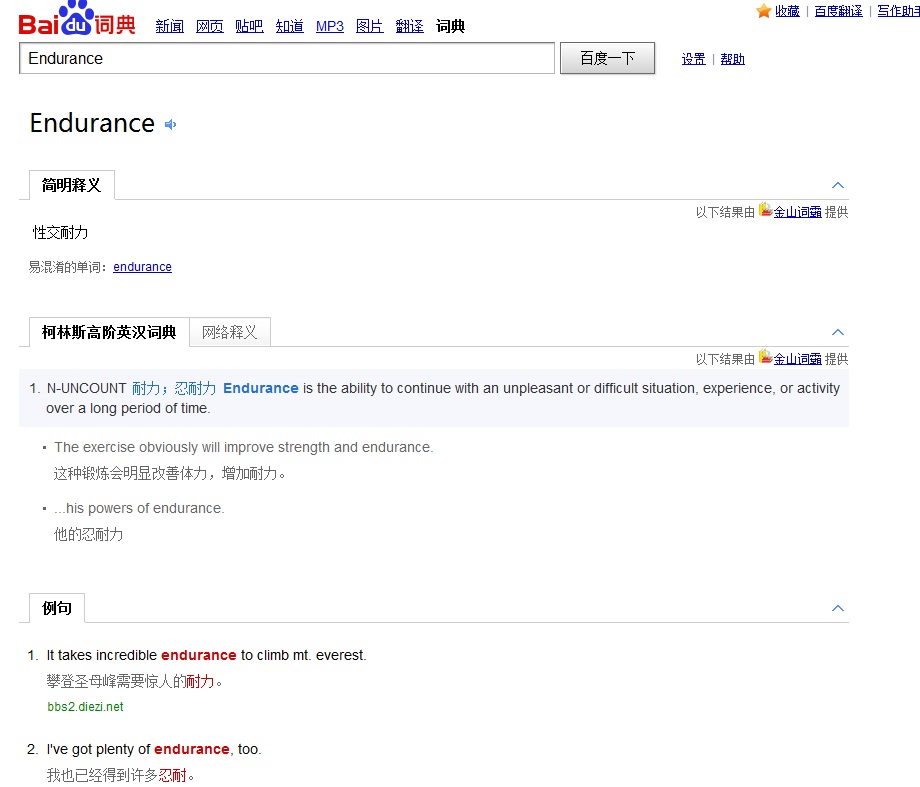Click the Baidu 词典 logo
This screenshot has width=920, height=787.
(77, 19)
